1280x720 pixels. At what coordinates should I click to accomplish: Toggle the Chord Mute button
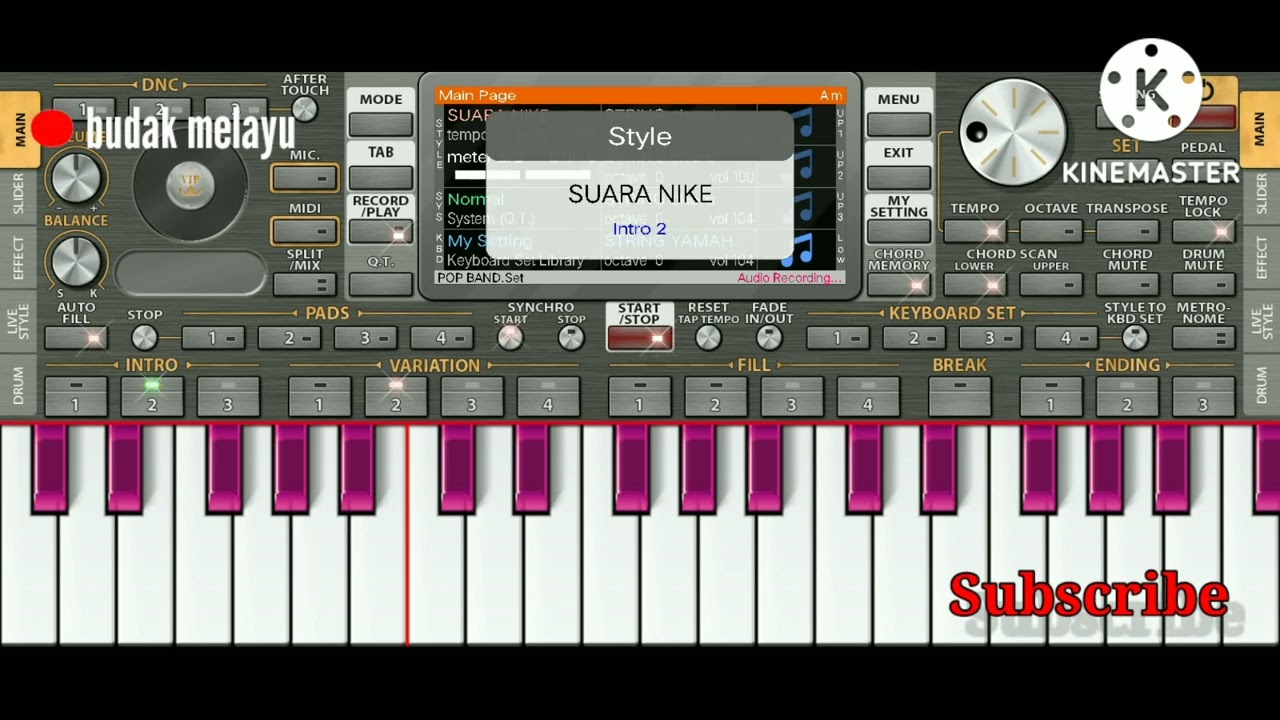tap(1127, 284)
